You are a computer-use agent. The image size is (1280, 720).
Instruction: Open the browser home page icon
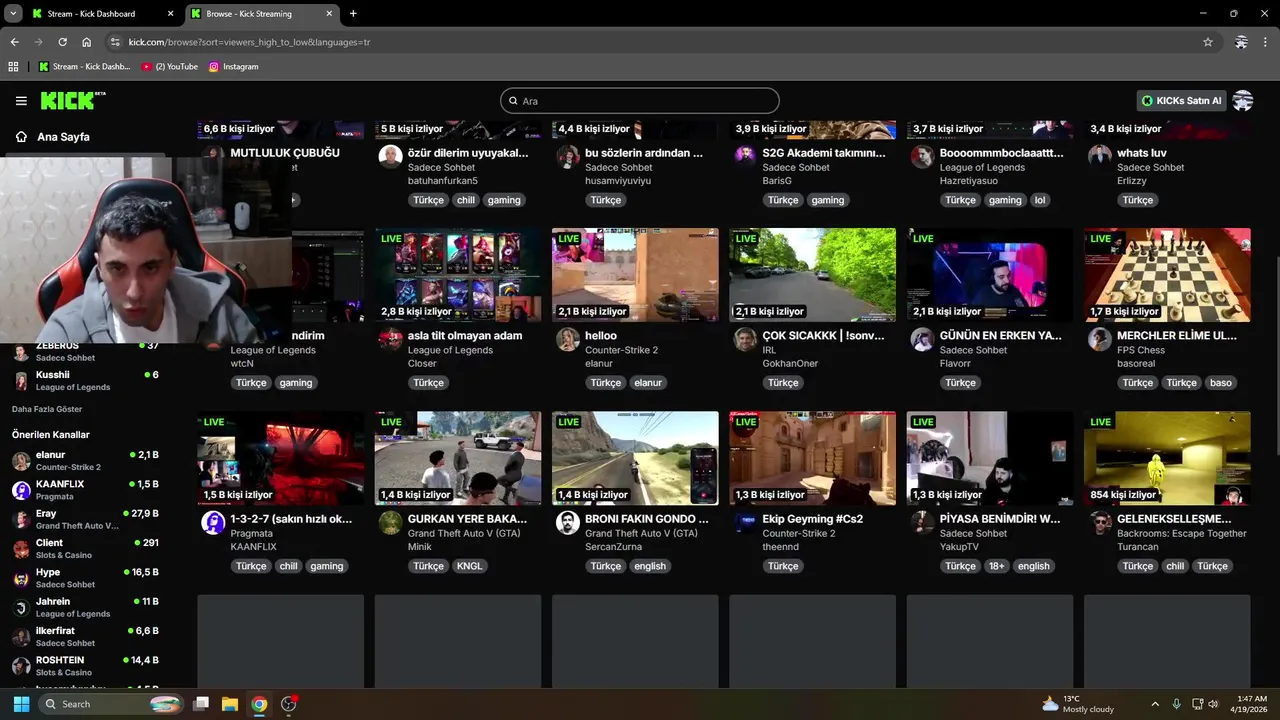click(x=87, y=42)
